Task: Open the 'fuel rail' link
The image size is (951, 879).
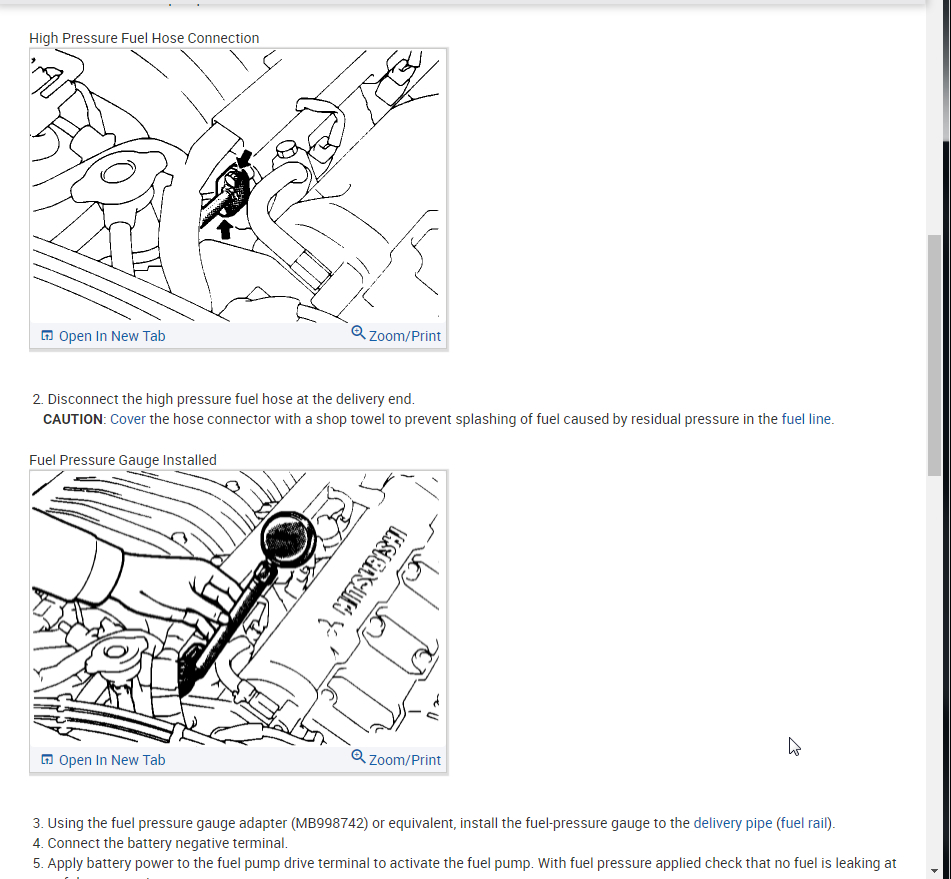Action: pyautogui.click(x=804, y=823)
